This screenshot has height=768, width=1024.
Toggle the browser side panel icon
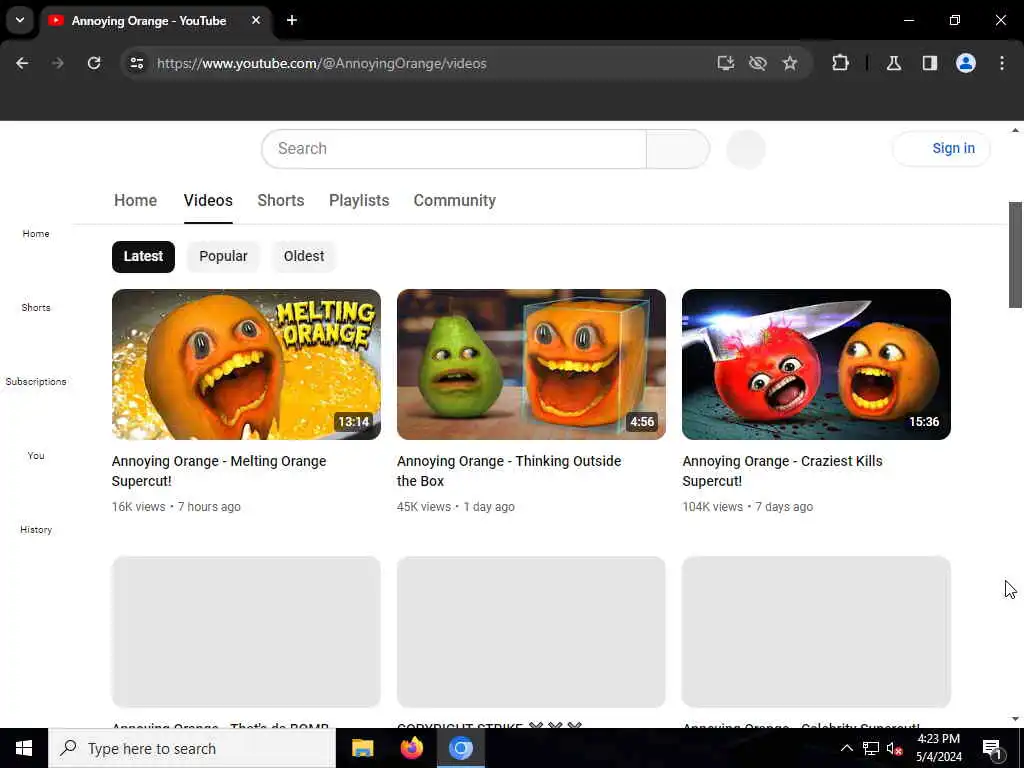pos(930,63)
